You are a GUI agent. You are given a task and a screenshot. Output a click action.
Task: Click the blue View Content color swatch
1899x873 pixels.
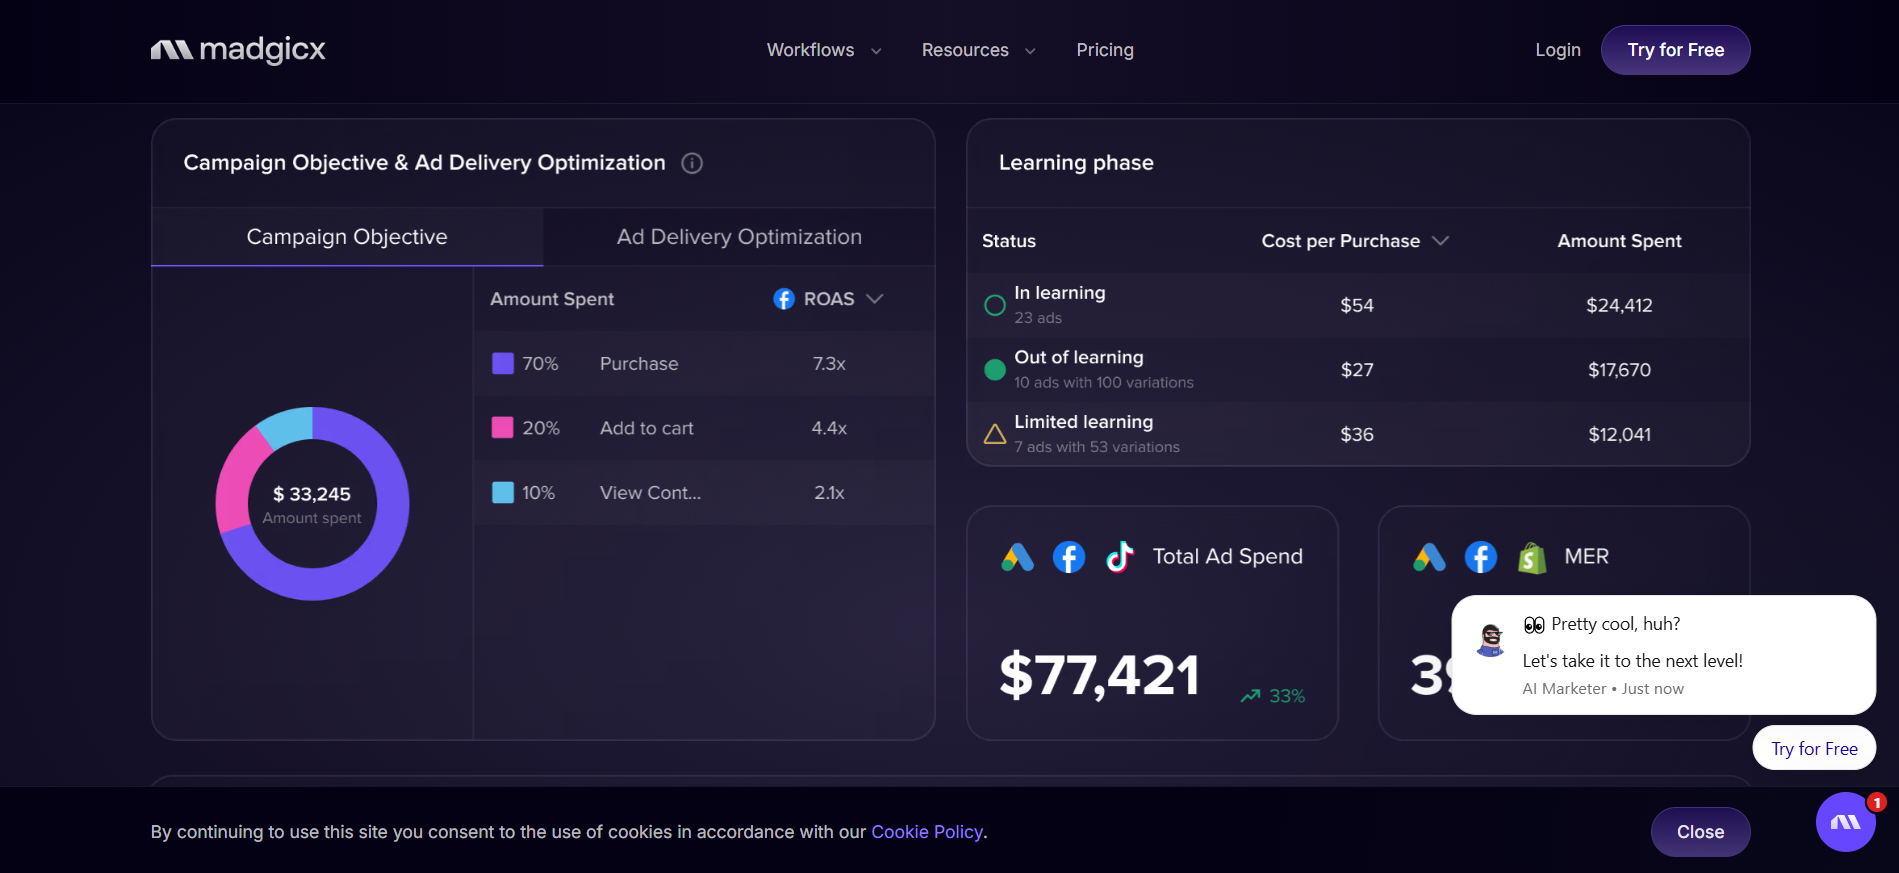[x=503, y=493]
